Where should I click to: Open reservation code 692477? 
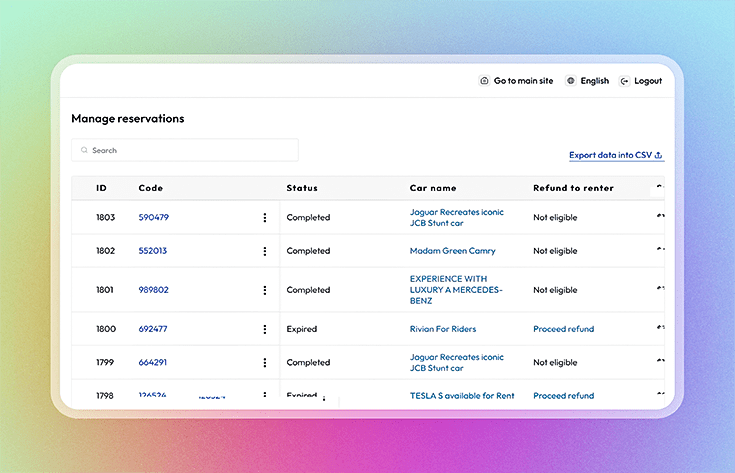(153, 329)
